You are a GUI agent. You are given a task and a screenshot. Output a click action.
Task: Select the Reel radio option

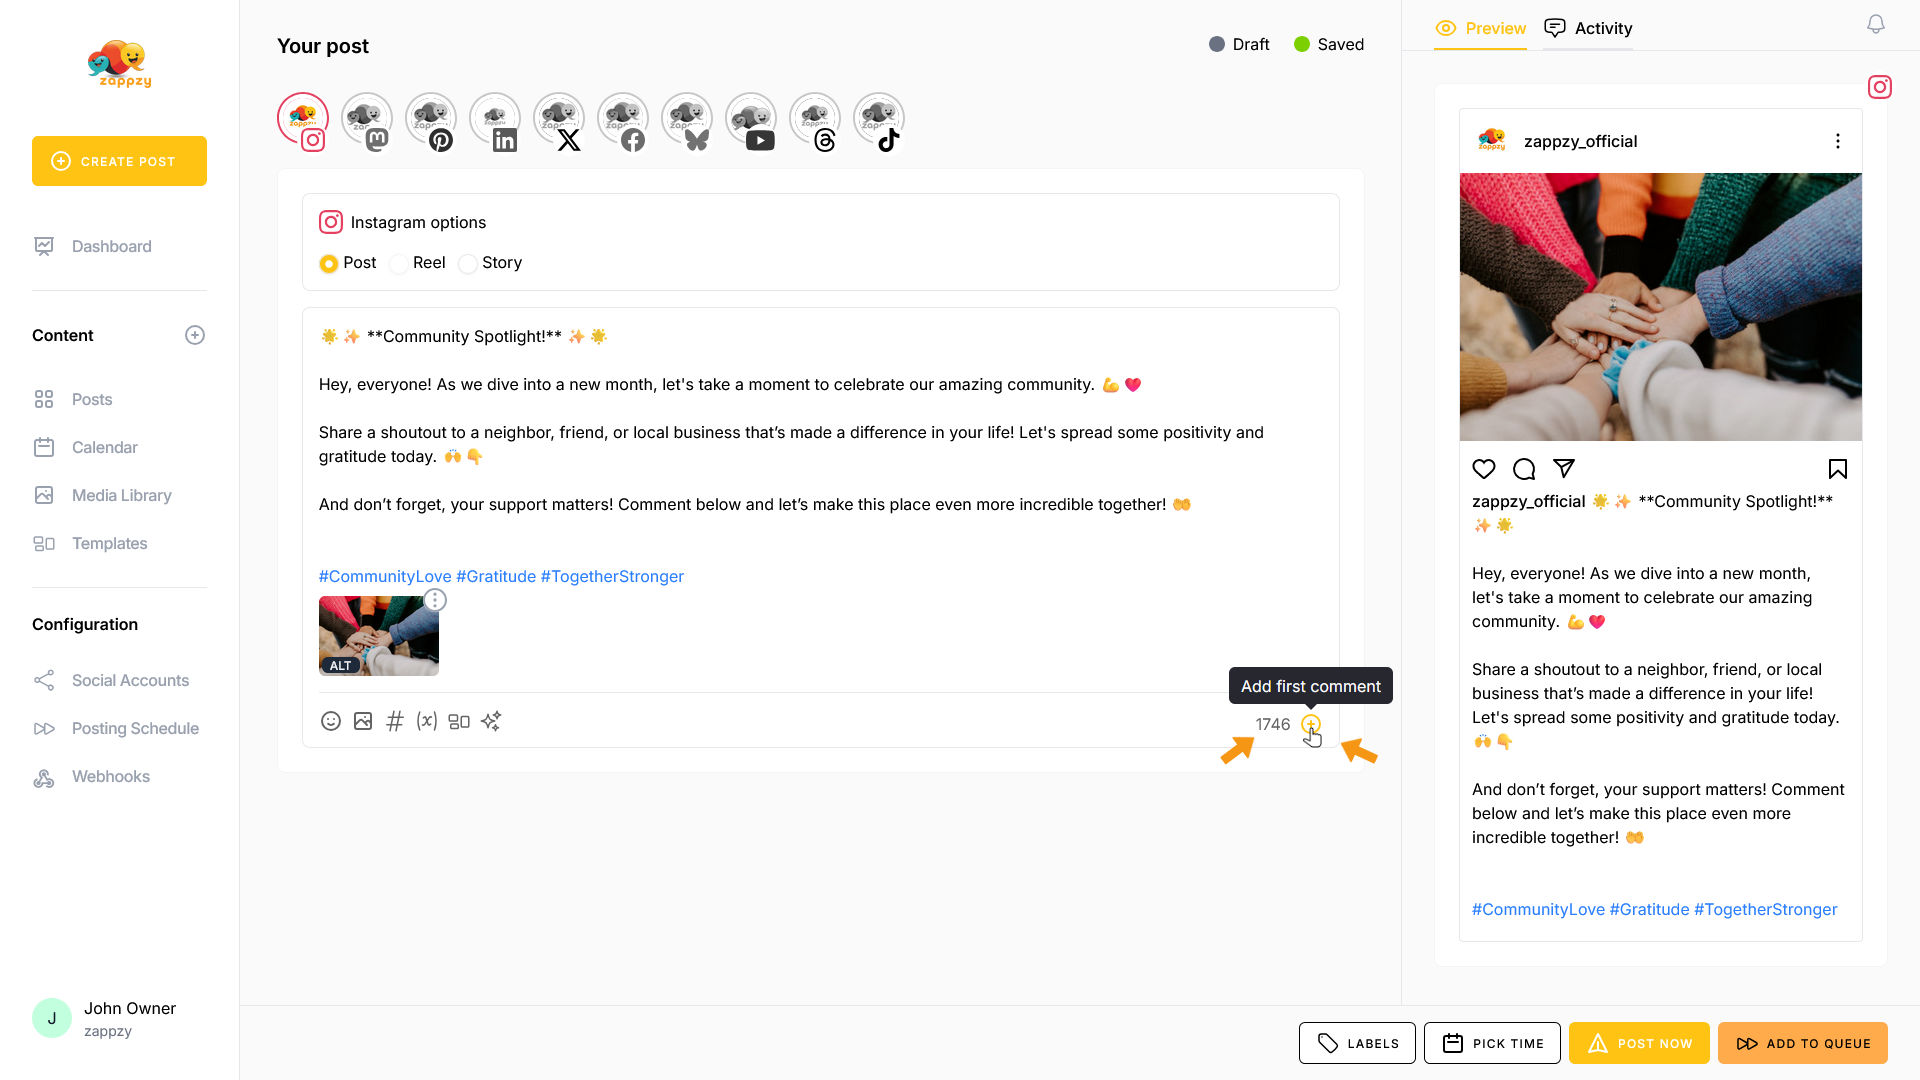pos(399,264)
